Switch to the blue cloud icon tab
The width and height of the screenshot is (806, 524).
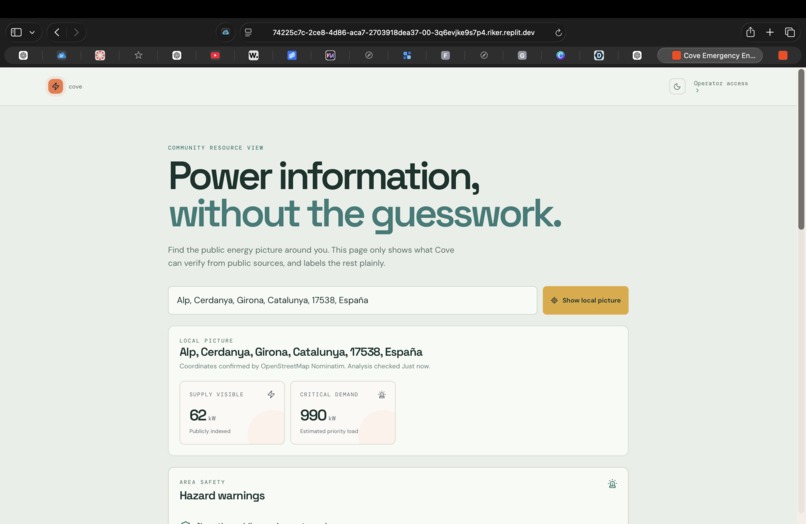coord(61,56)
